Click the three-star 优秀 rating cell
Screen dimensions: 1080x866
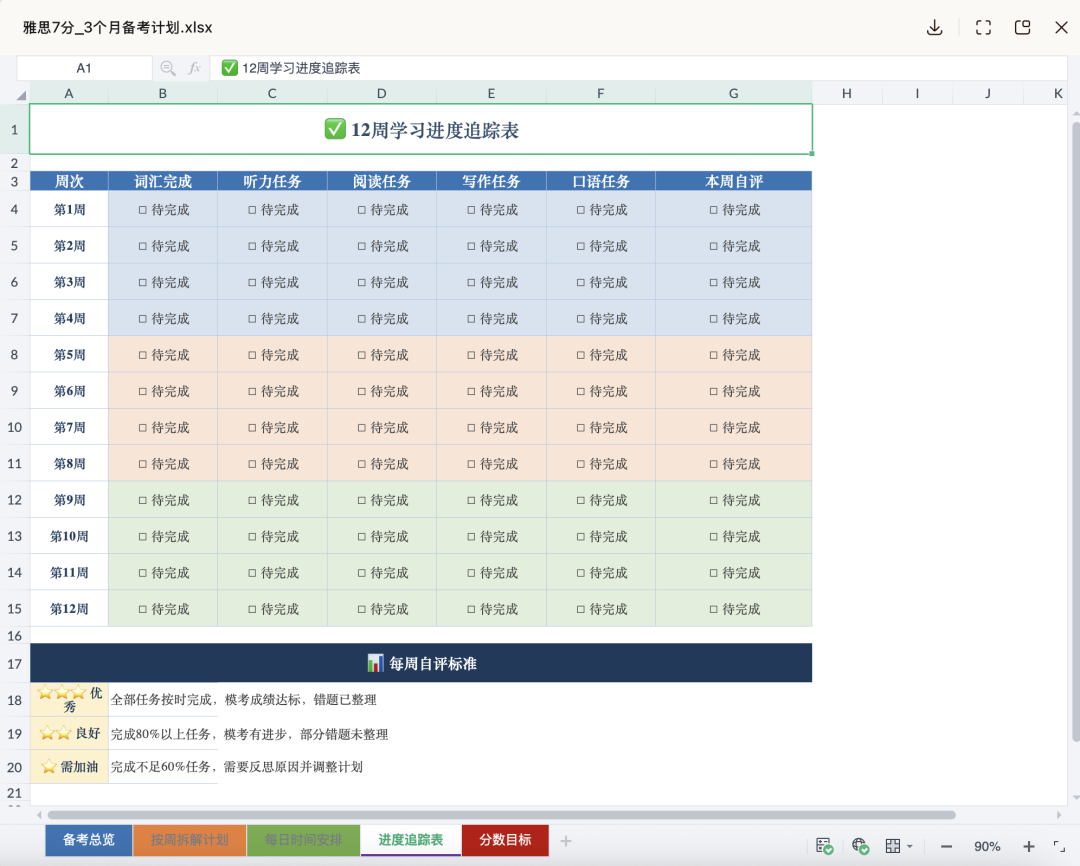[69, 699]
